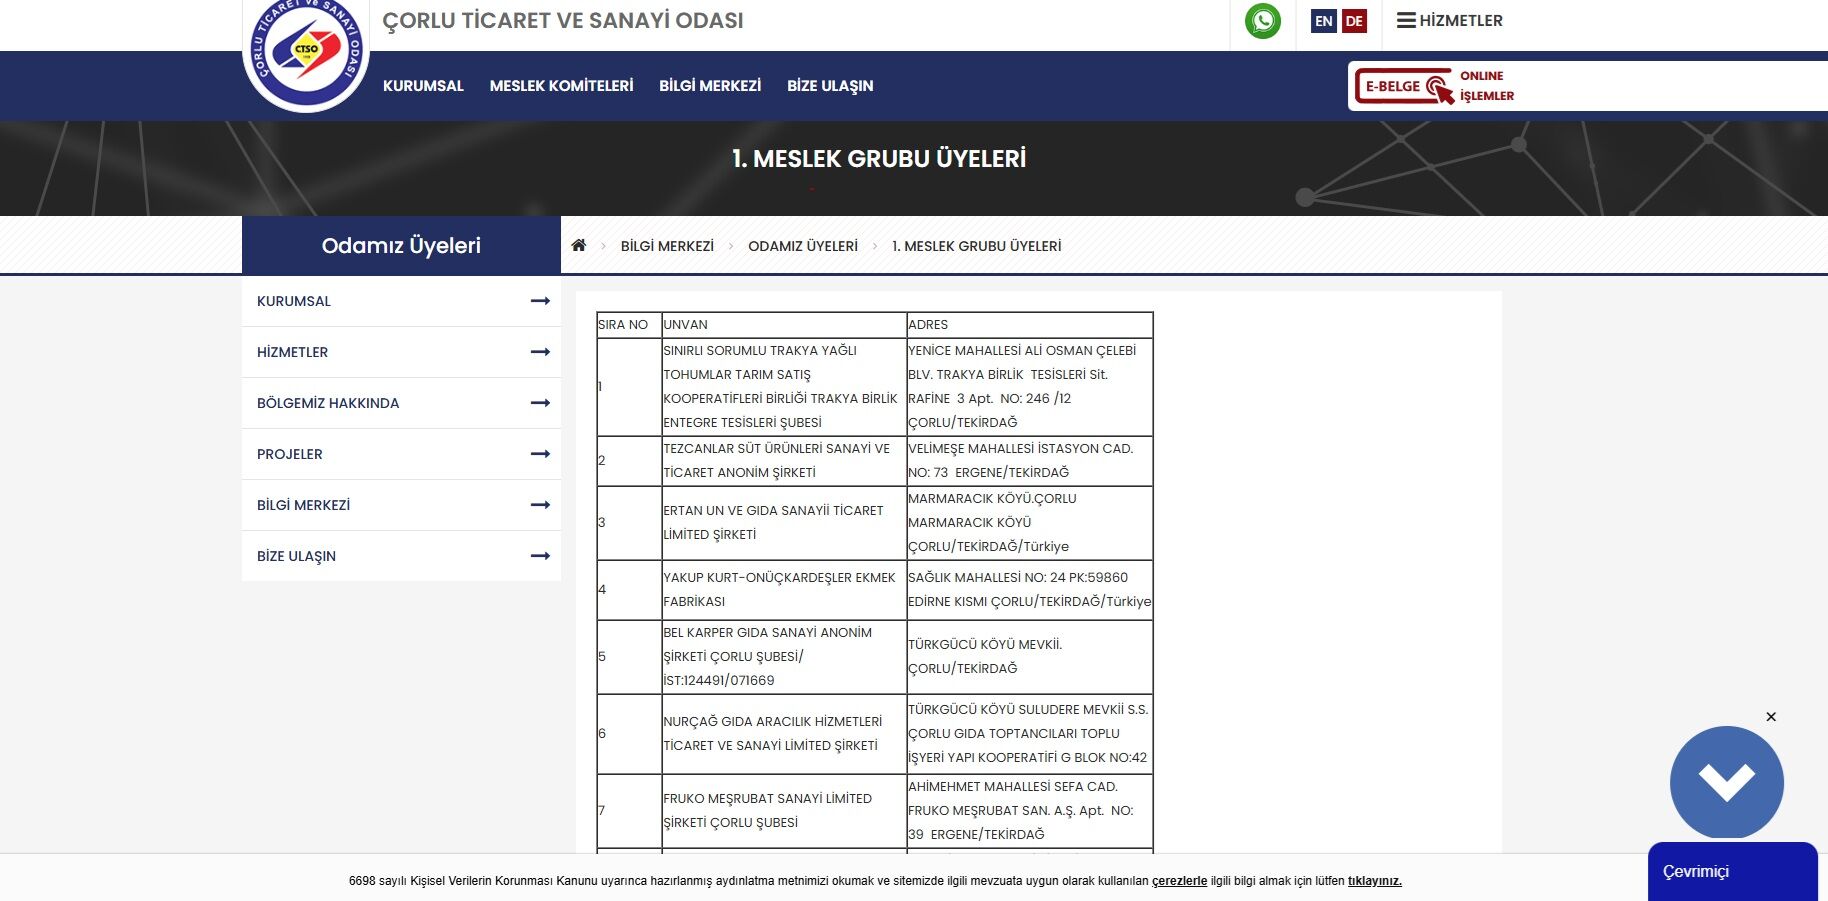Open KURUMSAL in the top navigation
The height and width of the screenshot is (901, 1828).
click(x=423, y=86)
